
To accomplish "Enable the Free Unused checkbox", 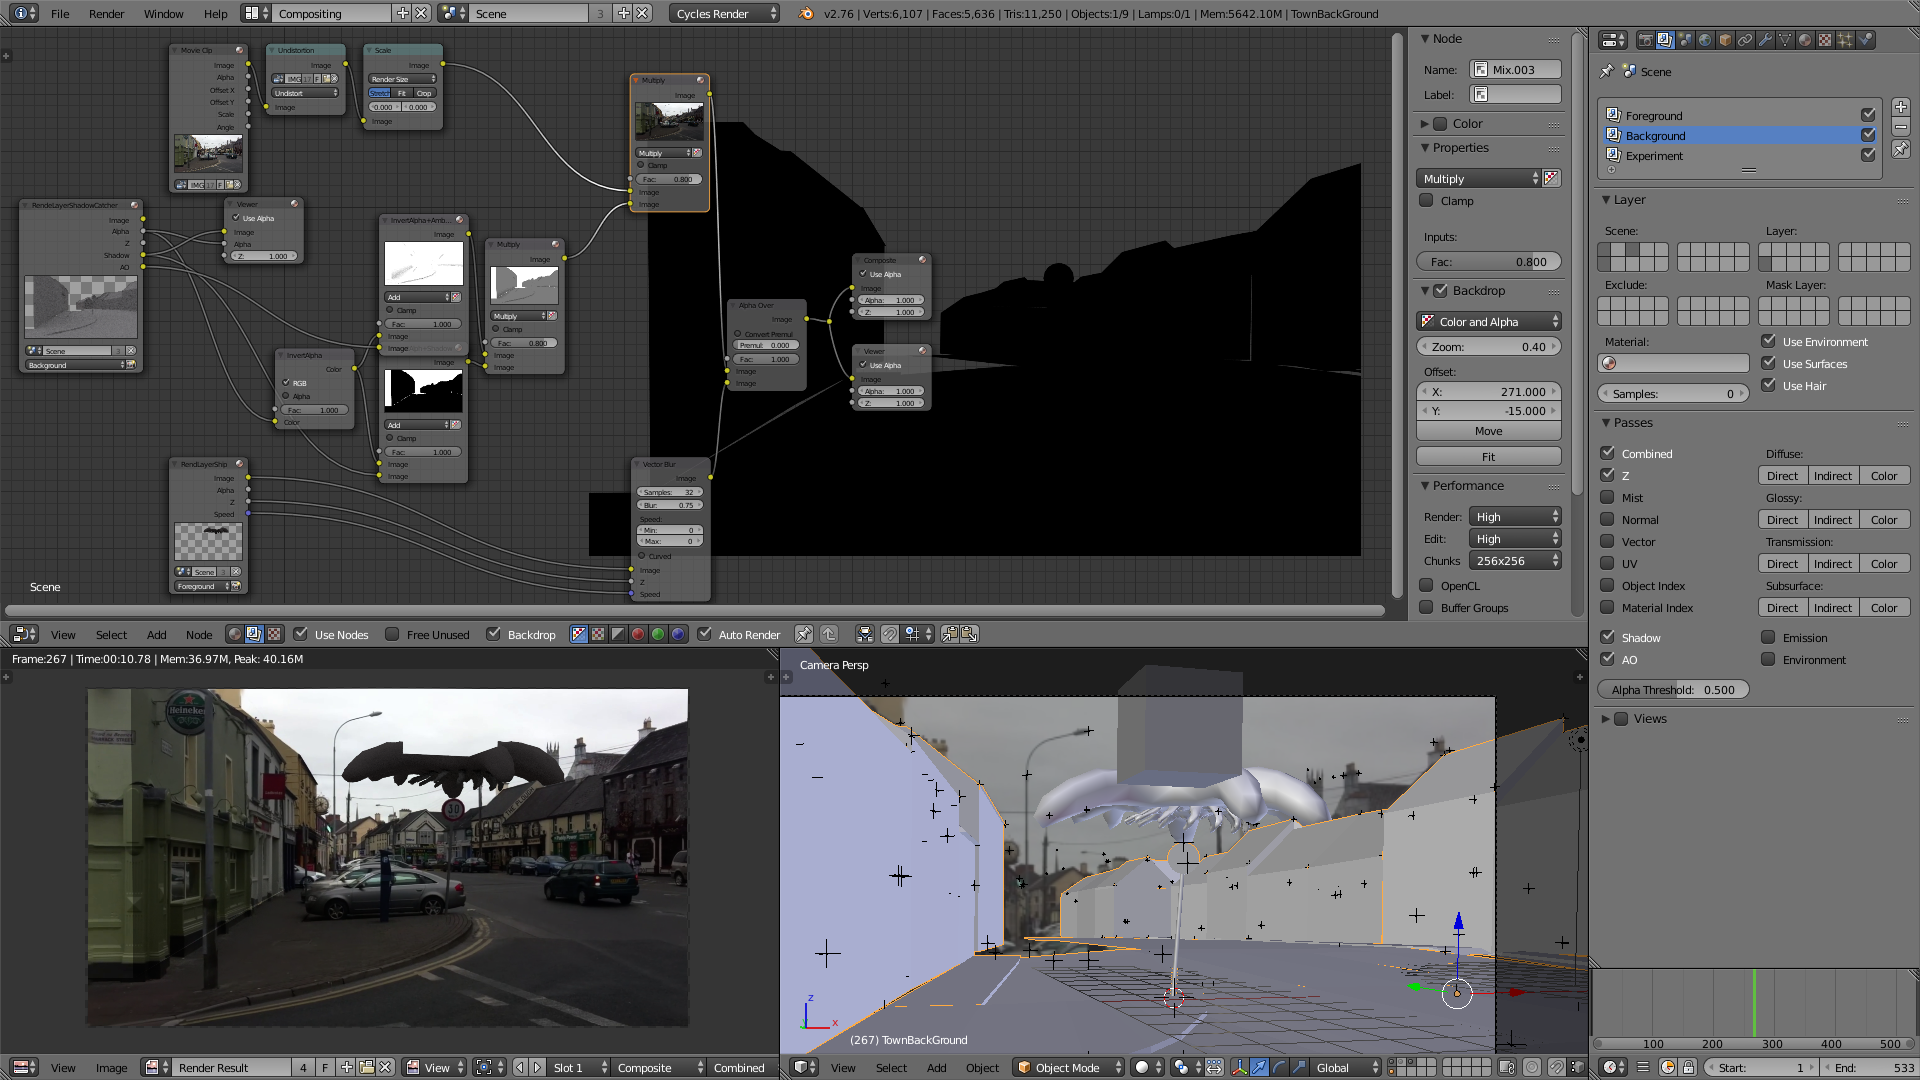I will click(392, 634).
